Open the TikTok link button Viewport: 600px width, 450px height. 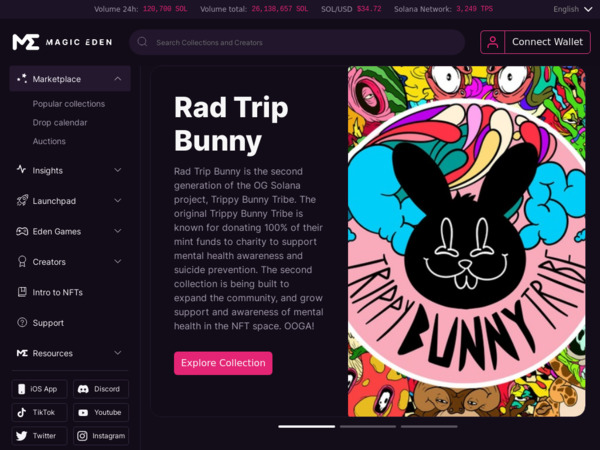point(39,412)
